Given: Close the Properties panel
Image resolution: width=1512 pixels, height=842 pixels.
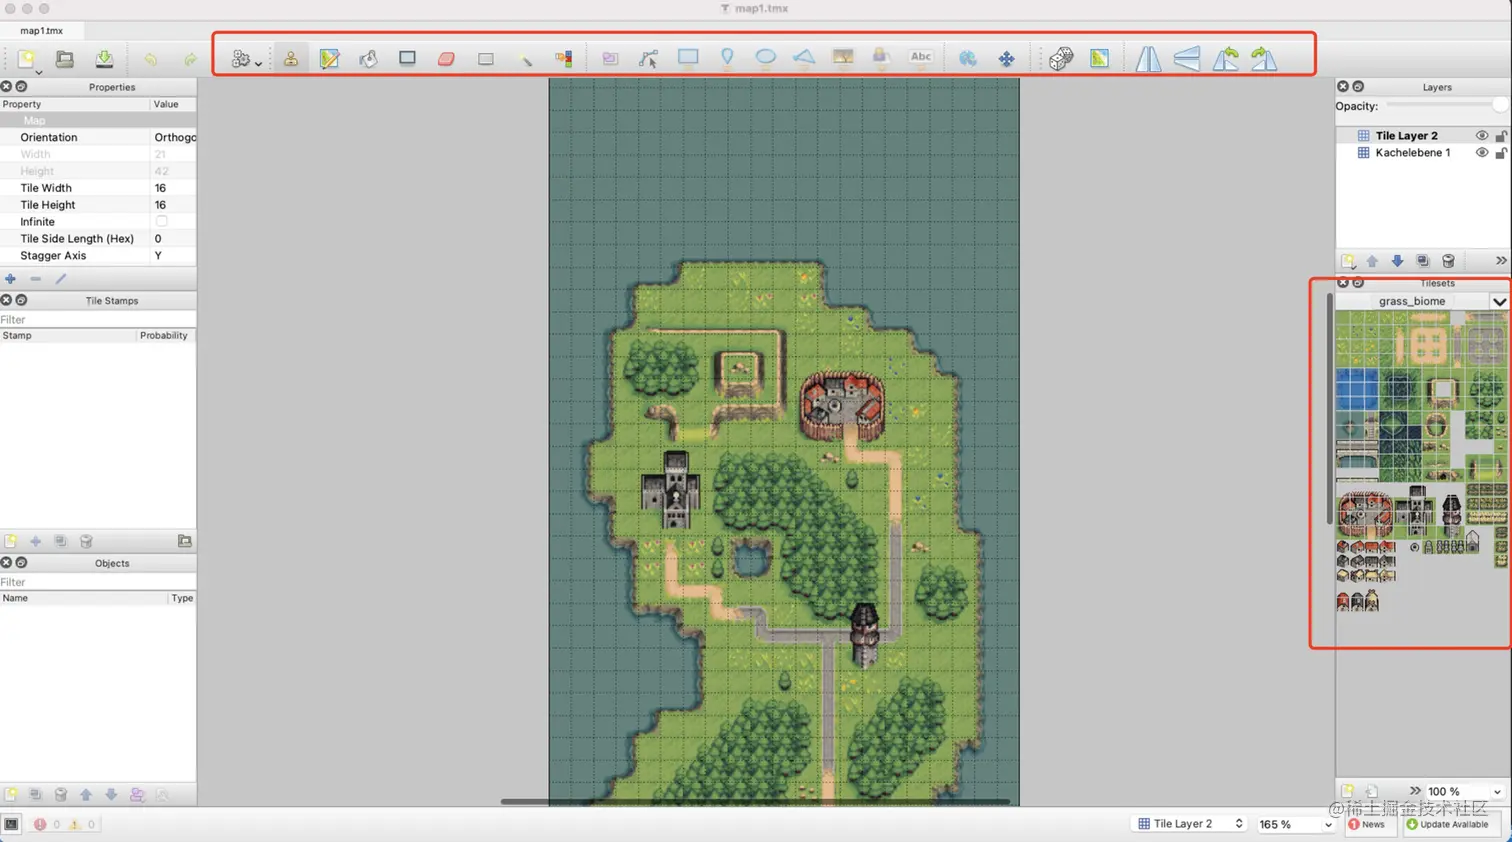Looking at the screenshot, I should point(6,87).
